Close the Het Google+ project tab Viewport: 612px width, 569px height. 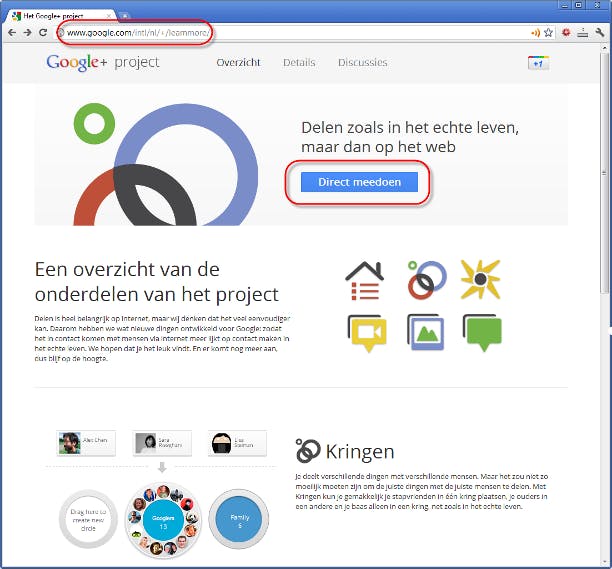[x=109, y=16]
